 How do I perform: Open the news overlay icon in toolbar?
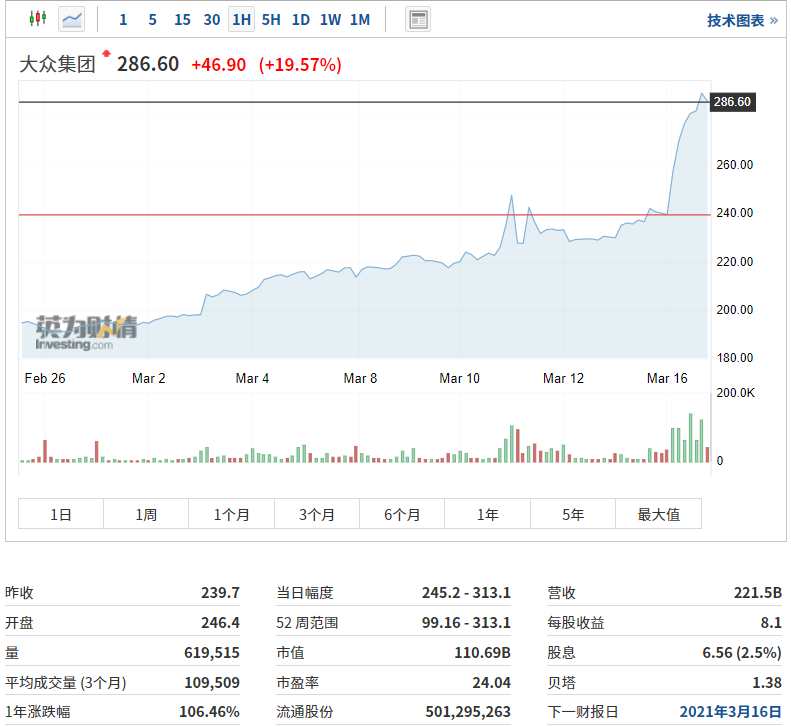(x=419, y=19)
